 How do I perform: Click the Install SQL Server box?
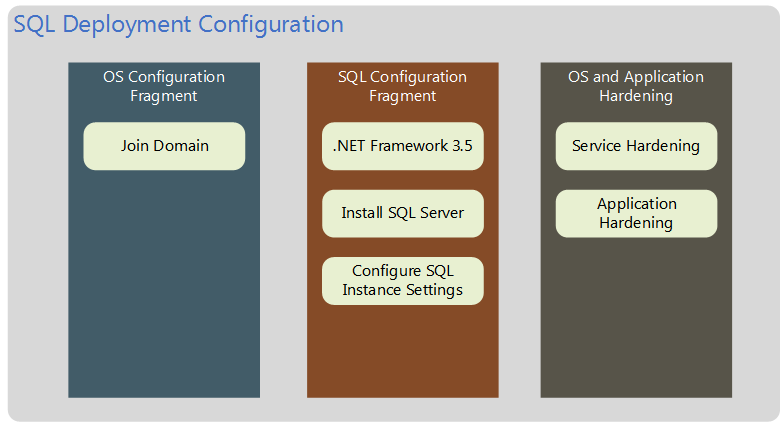[402, 213]
